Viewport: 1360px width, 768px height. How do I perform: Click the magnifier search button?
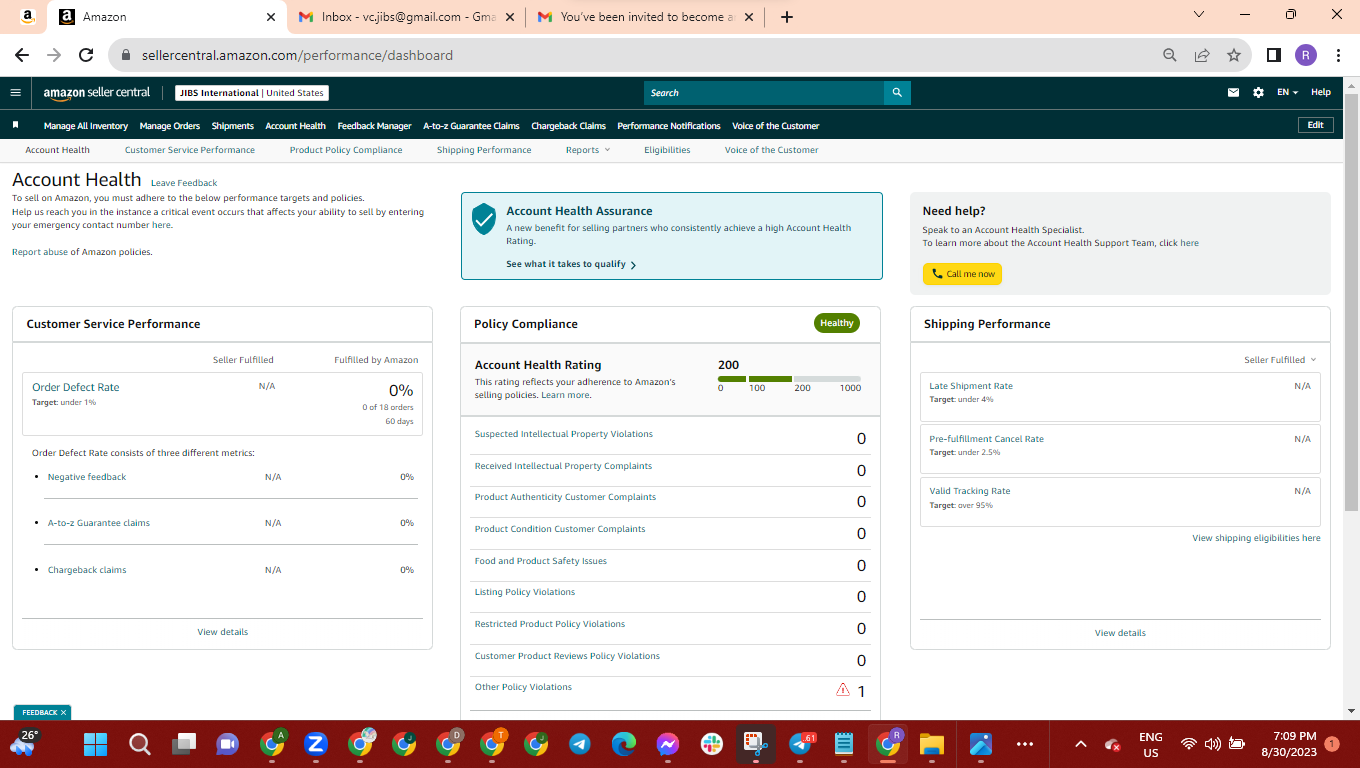[897, 93]
